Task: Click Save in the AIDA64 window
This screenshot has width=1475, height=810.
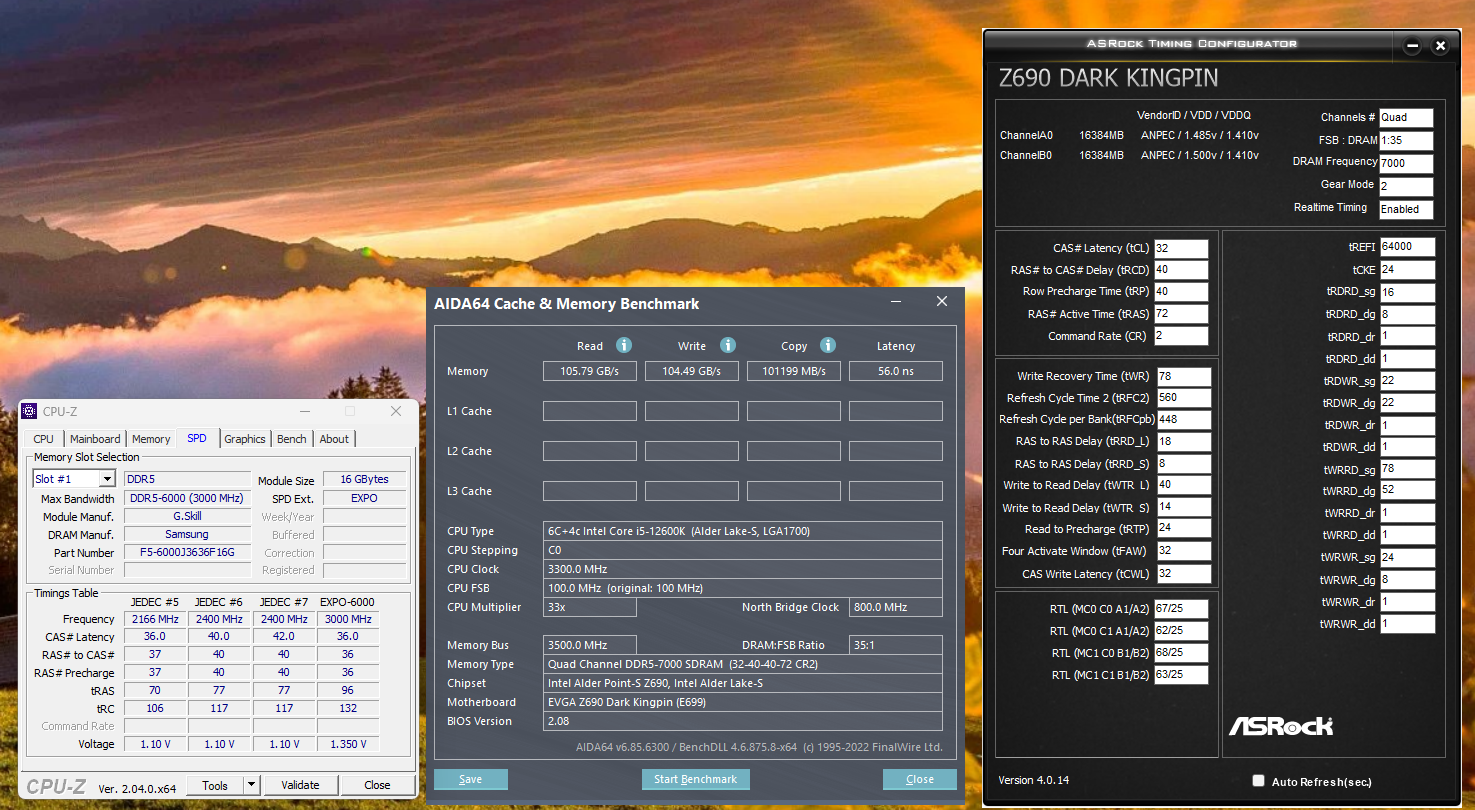Action: point(471,779)
